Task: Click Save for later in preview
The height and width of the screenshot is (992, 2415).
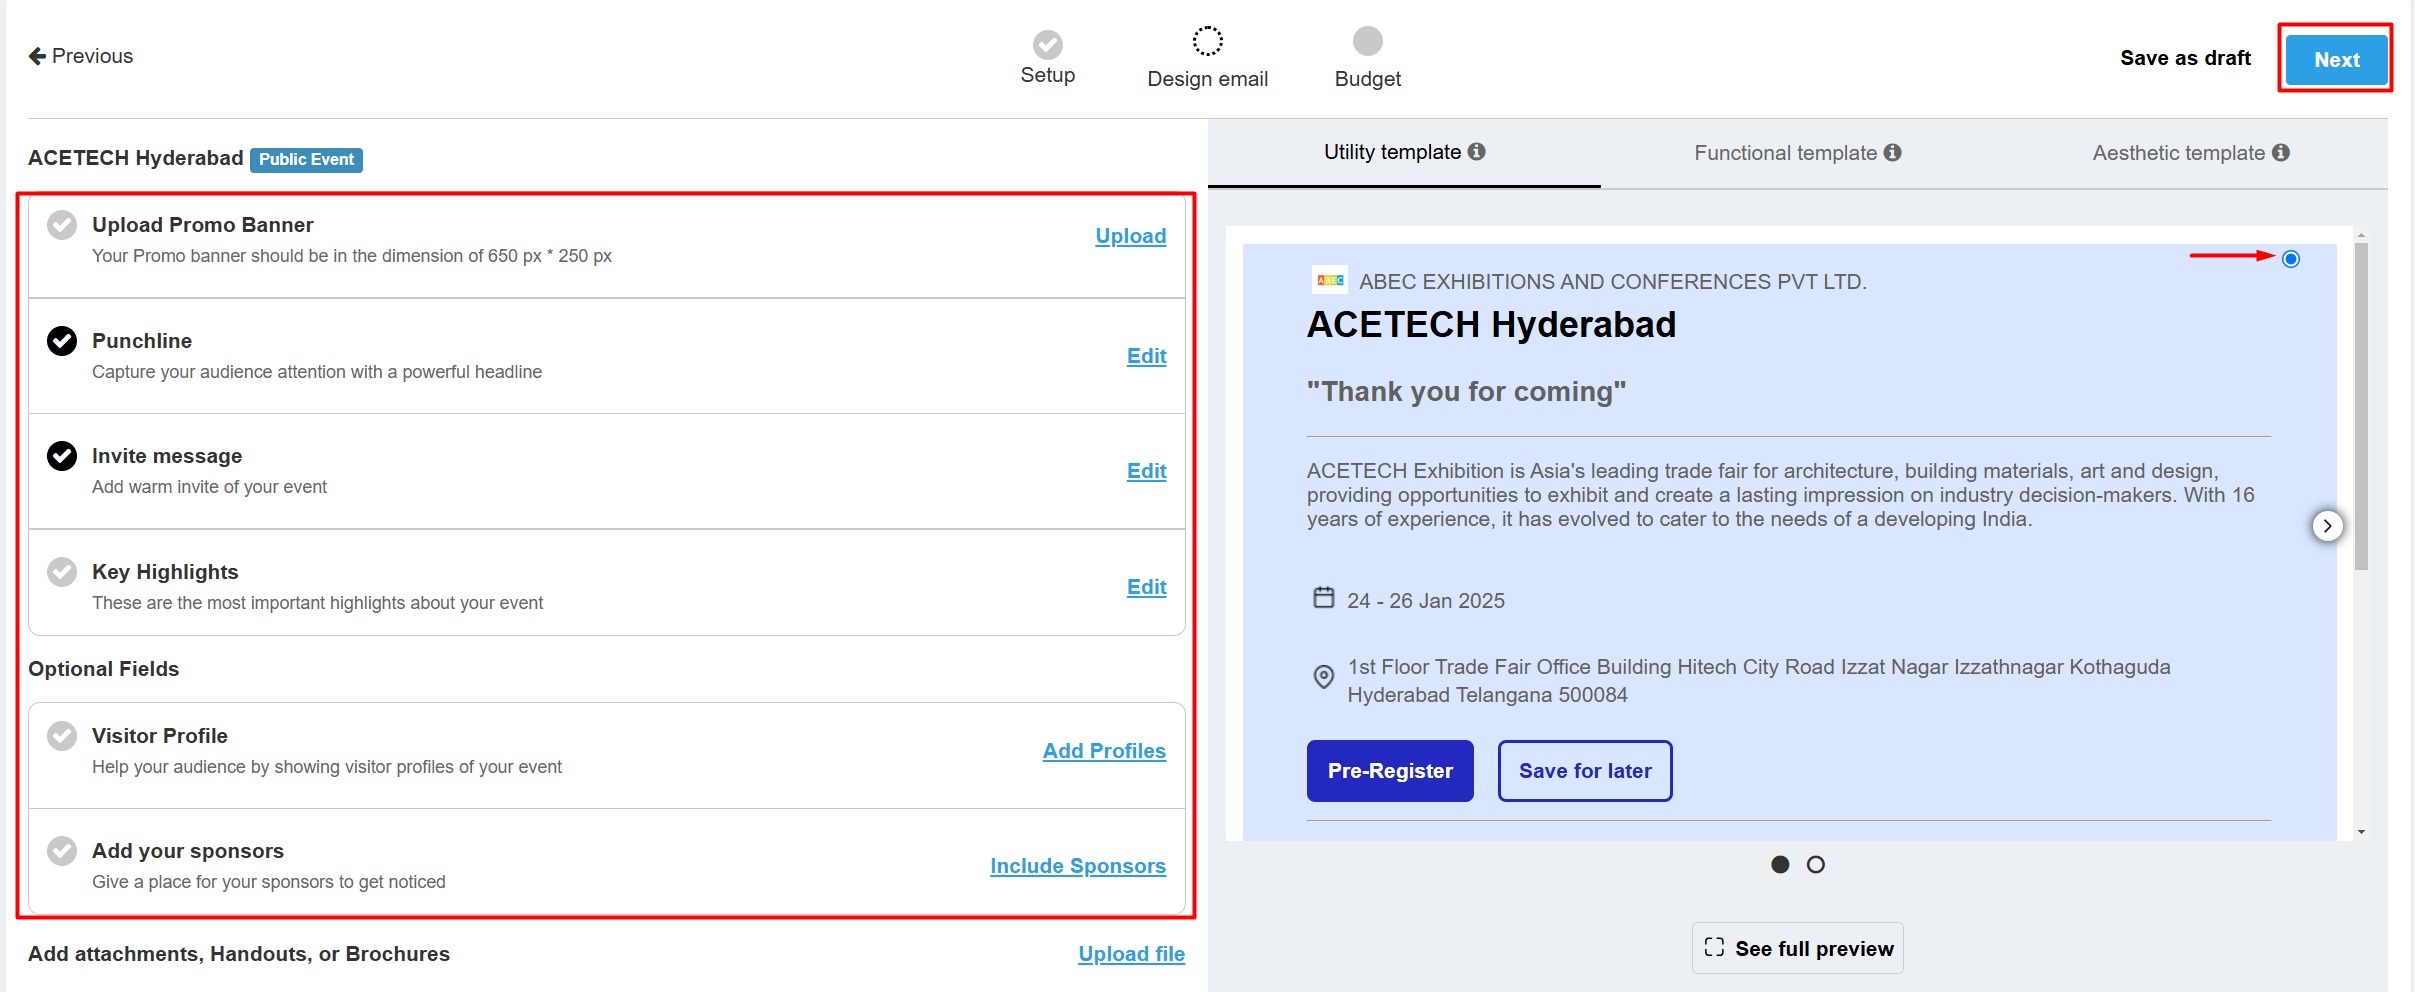Action: [x=1585, y=771]
